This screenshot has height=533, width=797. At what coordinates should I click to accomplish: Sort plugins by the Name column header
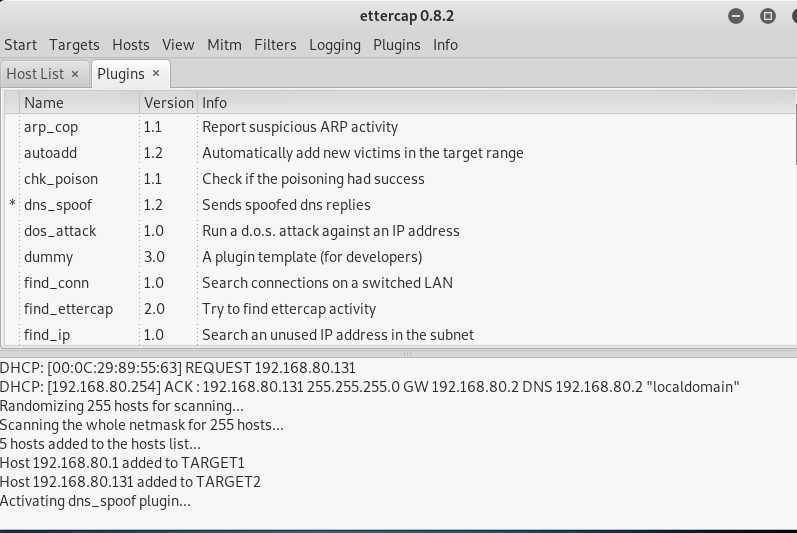click(79, 103)
